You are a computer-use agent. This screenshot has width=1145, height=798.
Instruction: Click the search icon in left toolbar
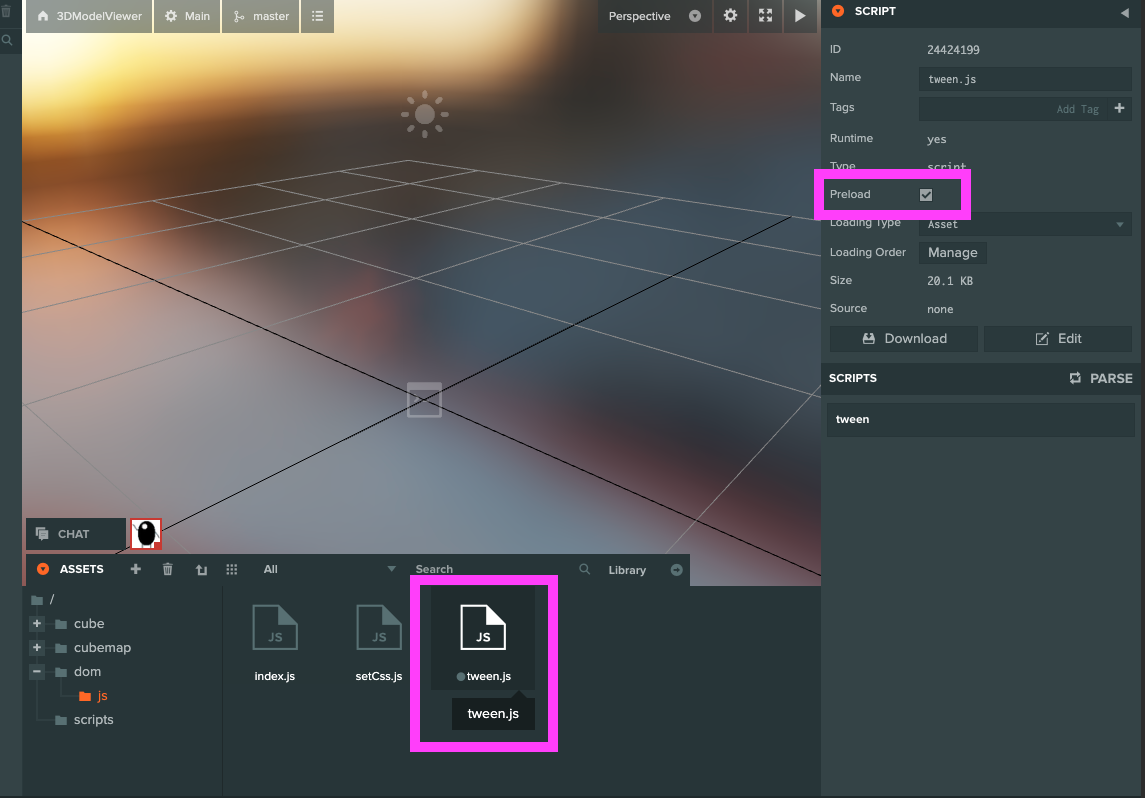click(x=7, y=40)
